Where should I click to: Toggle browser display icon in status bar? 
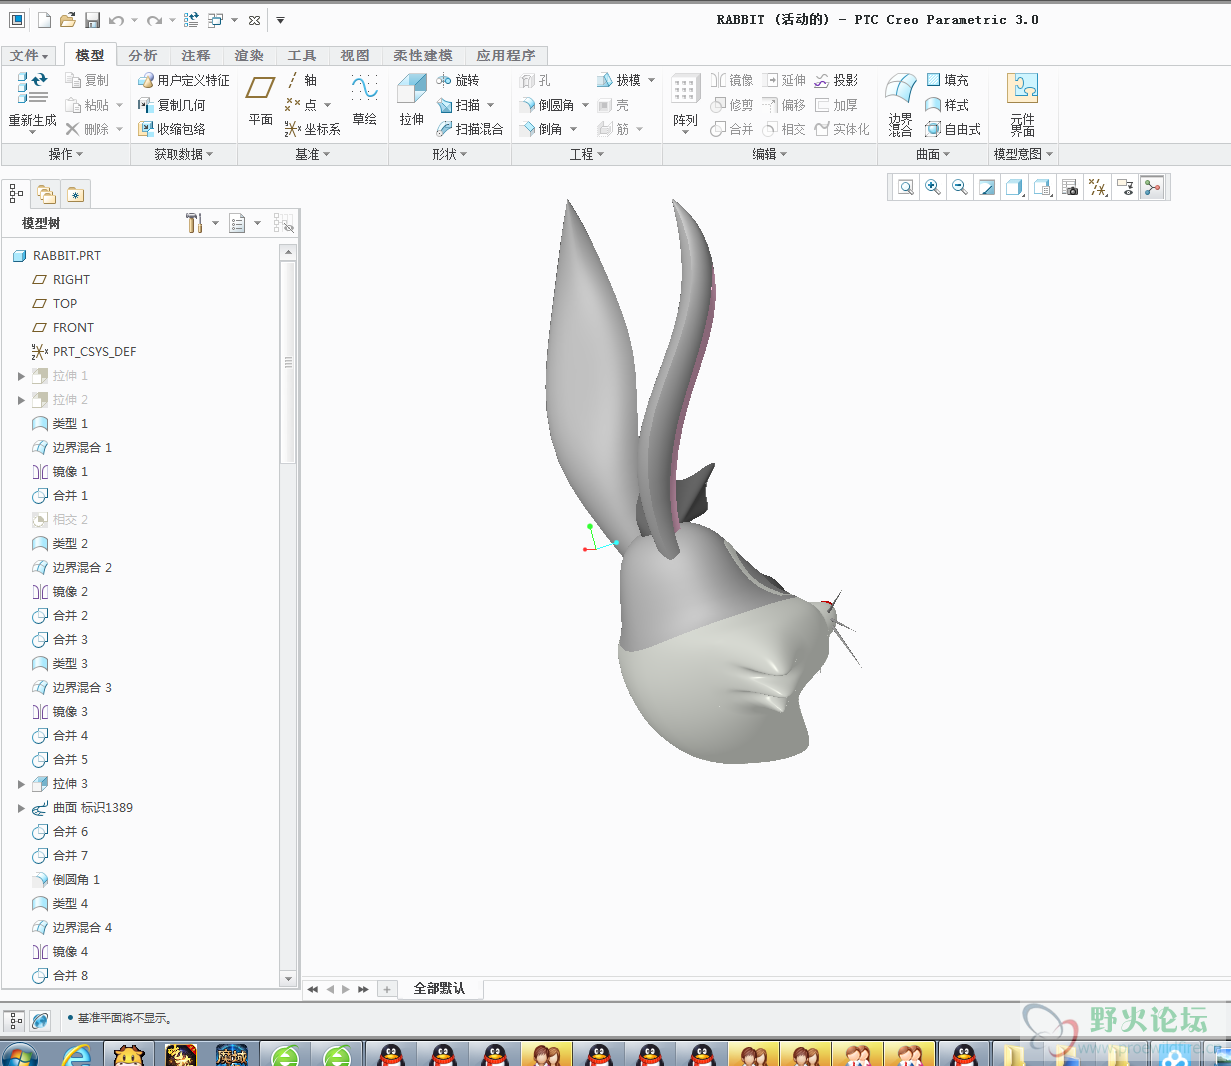coord(40,1020)
